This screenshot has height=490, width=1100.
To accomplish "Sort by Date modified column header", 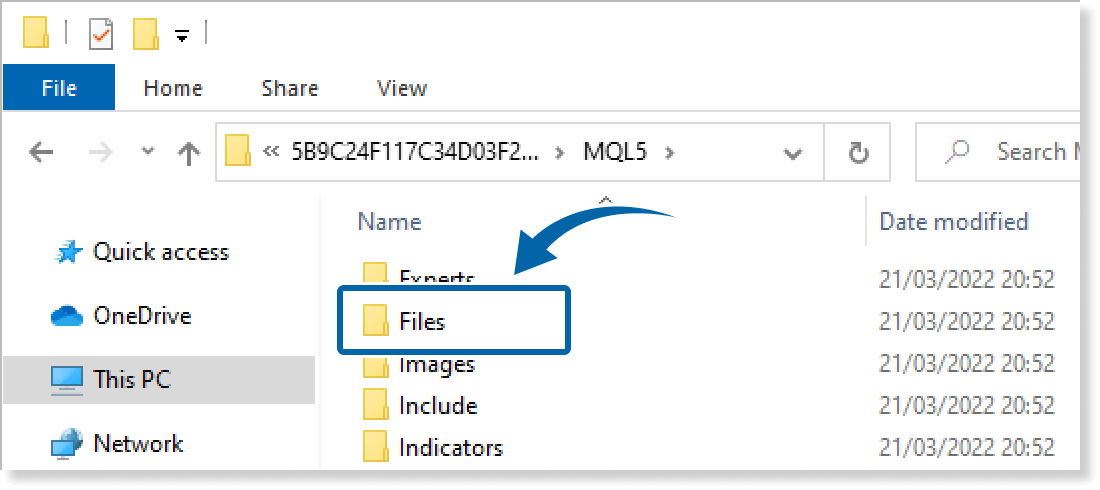I will pos(953,222).
